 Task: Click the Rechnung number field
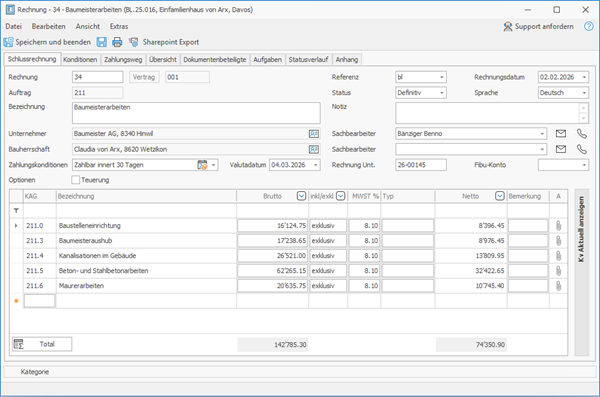tap(98, 77)
